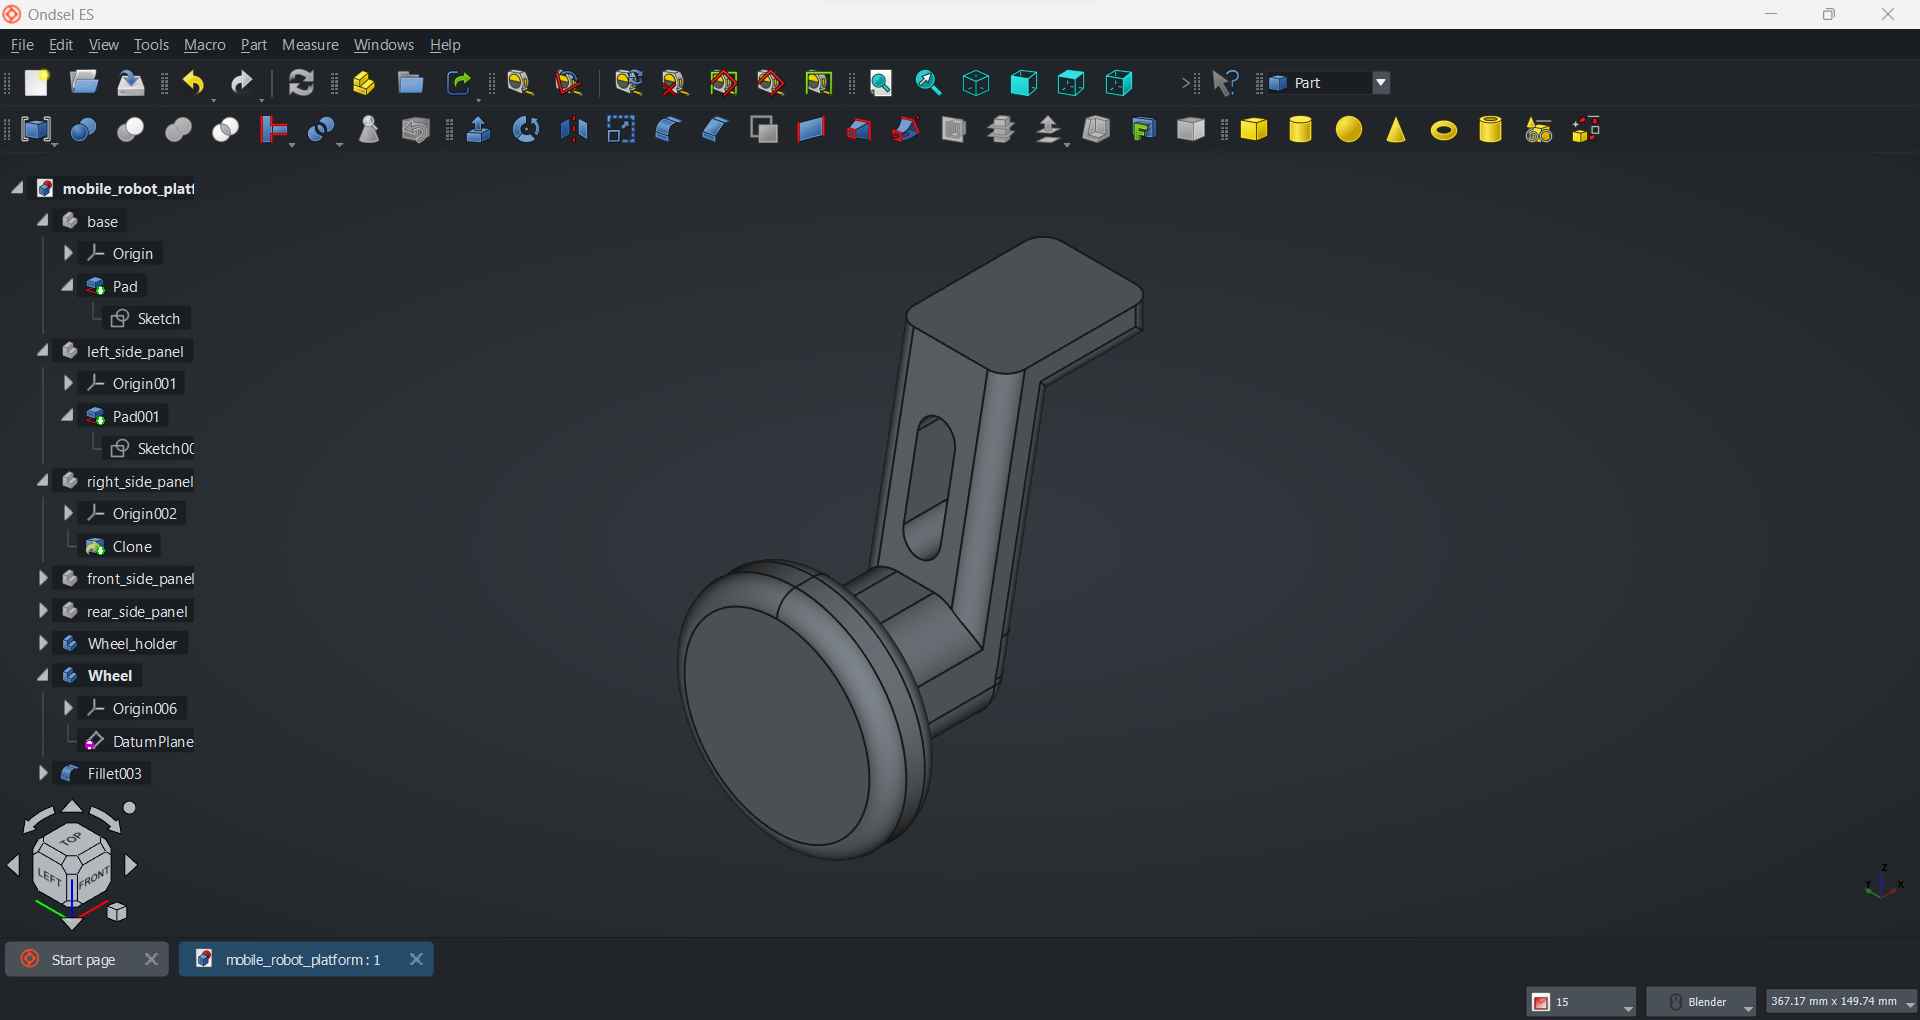This screenshot has width=1920, height=1020.
Task: Click the Save document icon
Action: click(131, 83)
